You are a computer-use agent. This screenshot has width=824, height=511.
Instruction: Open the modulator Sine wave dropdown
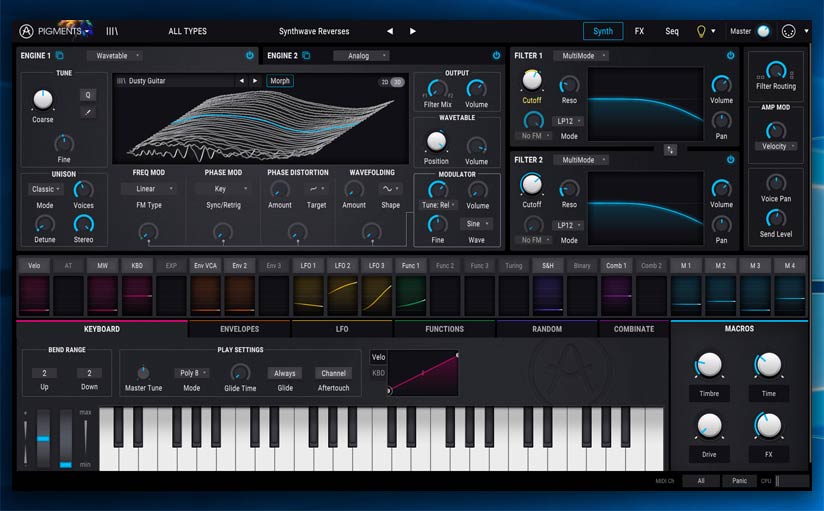click(477, 224)
